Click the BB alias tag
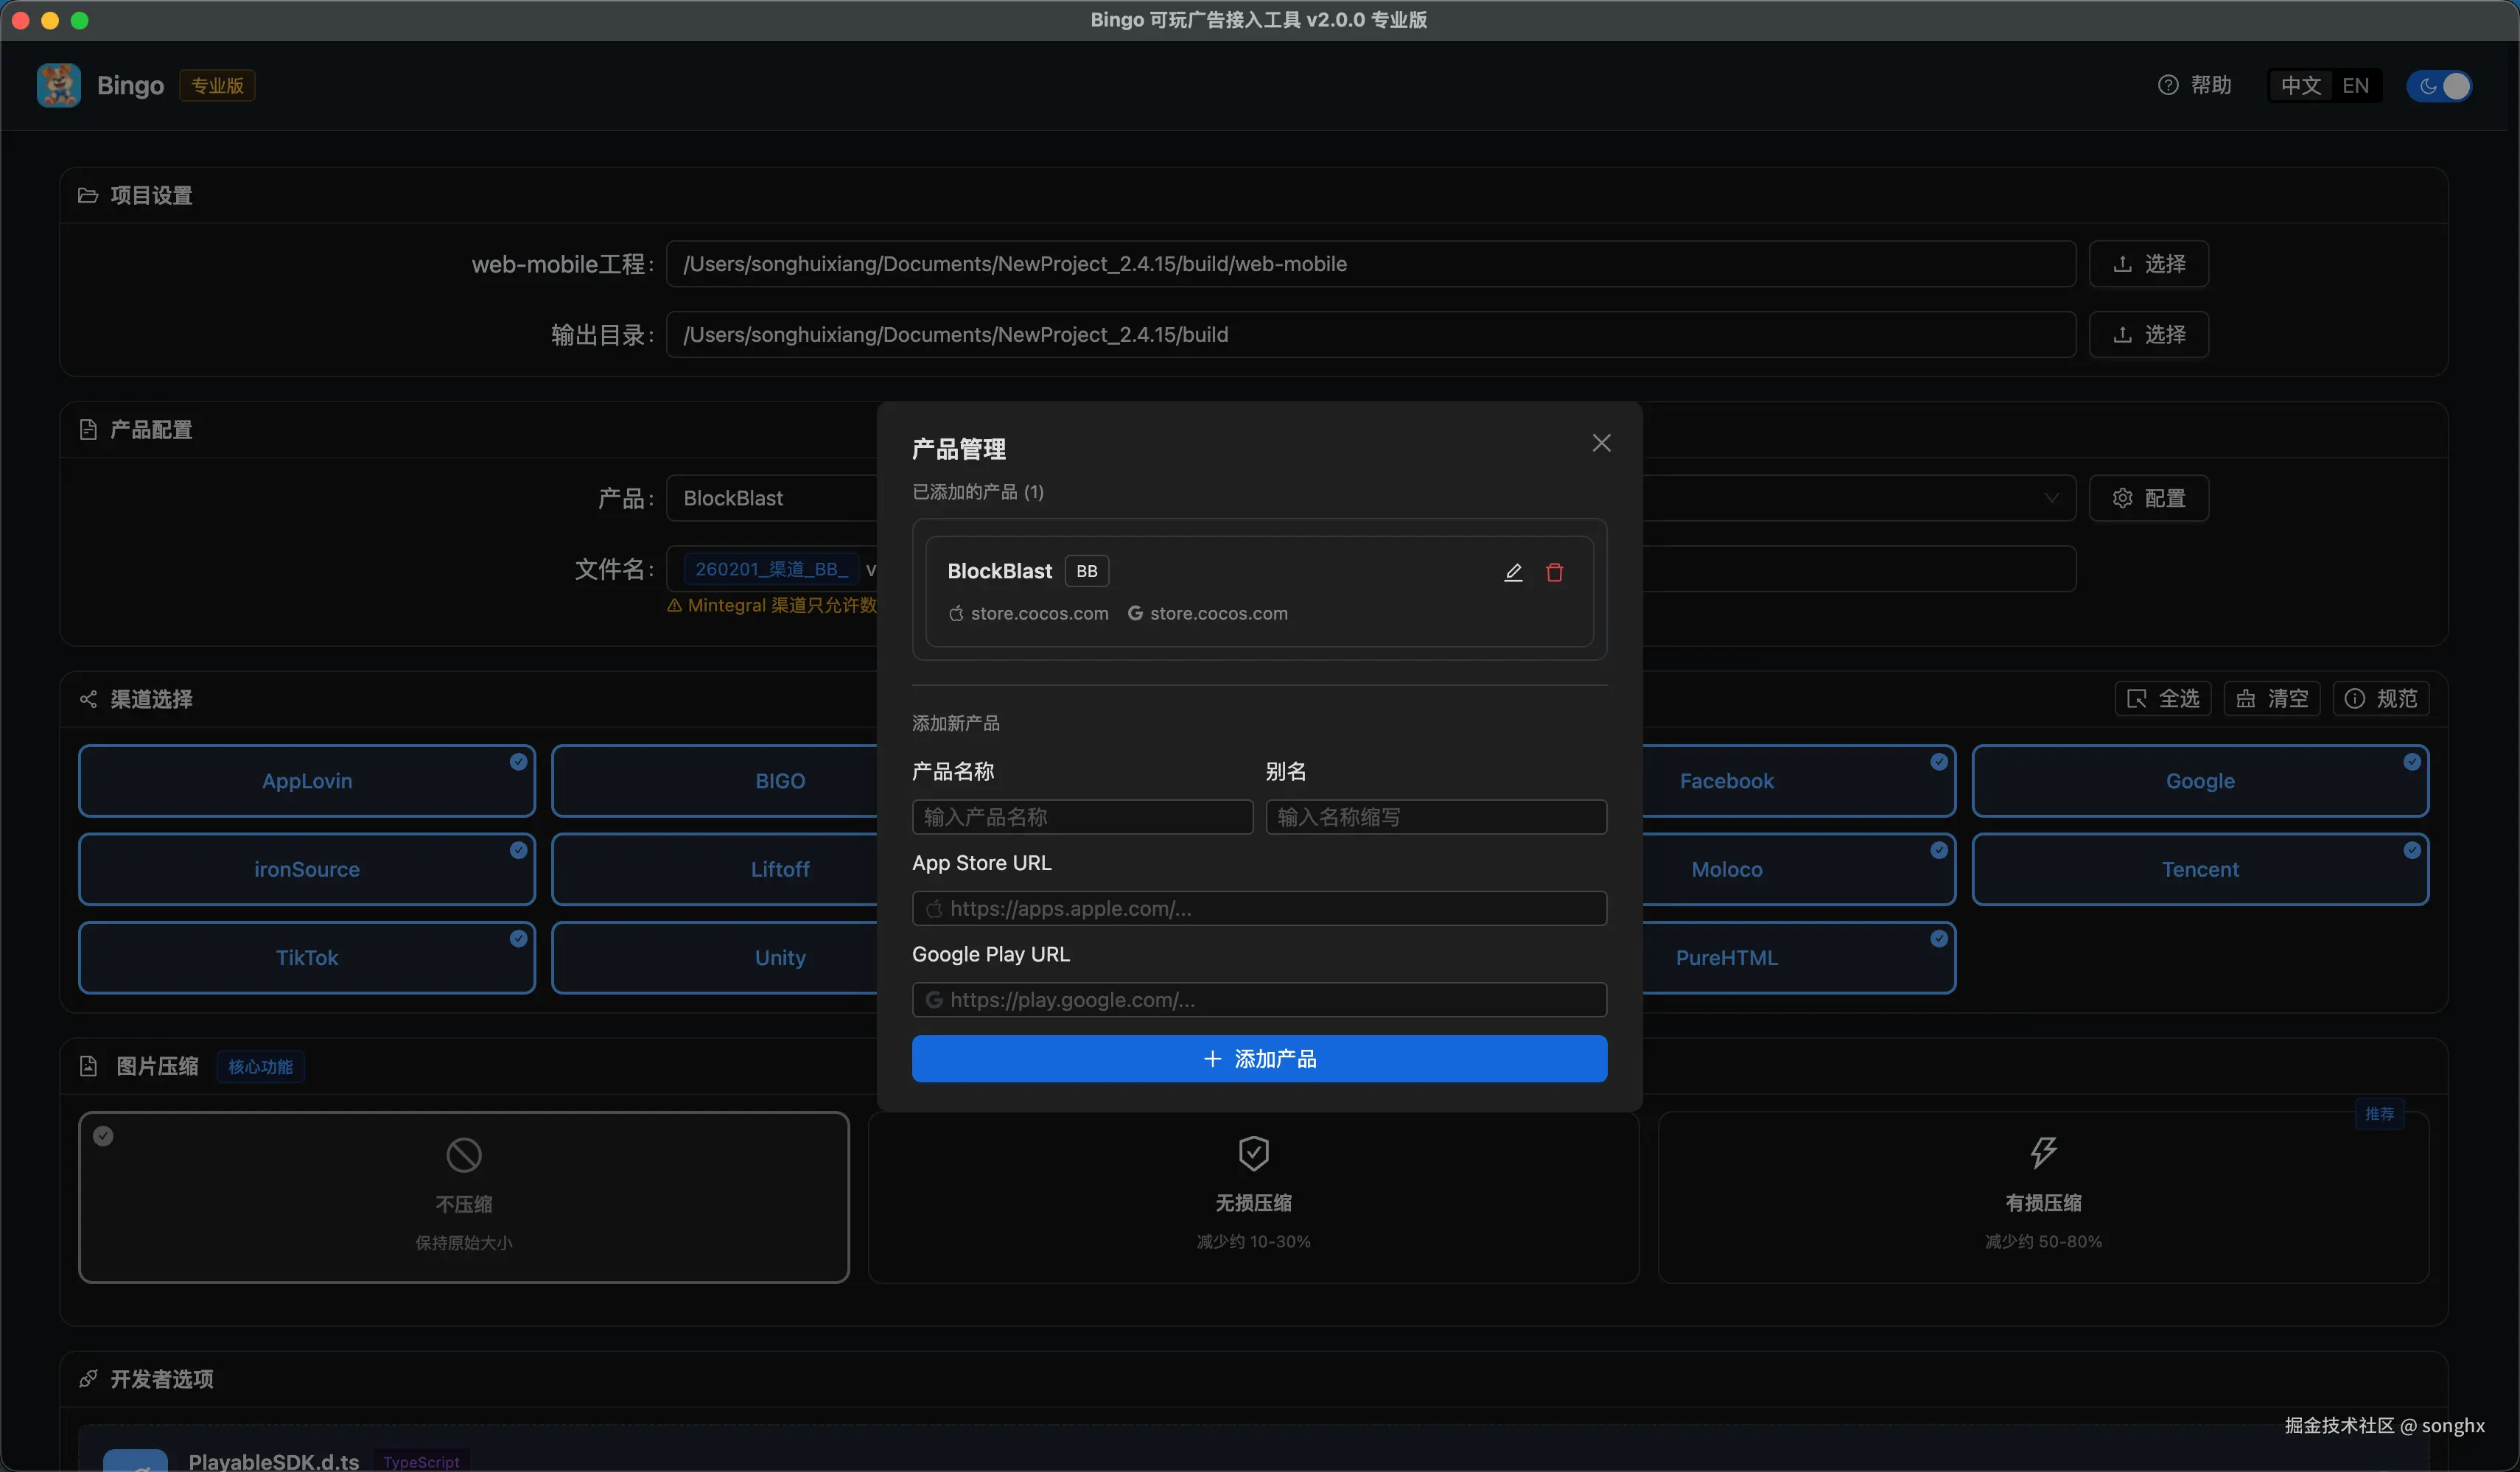Image resolution: width=2520 pixels, height=1472 pixels. [1086, 571]
